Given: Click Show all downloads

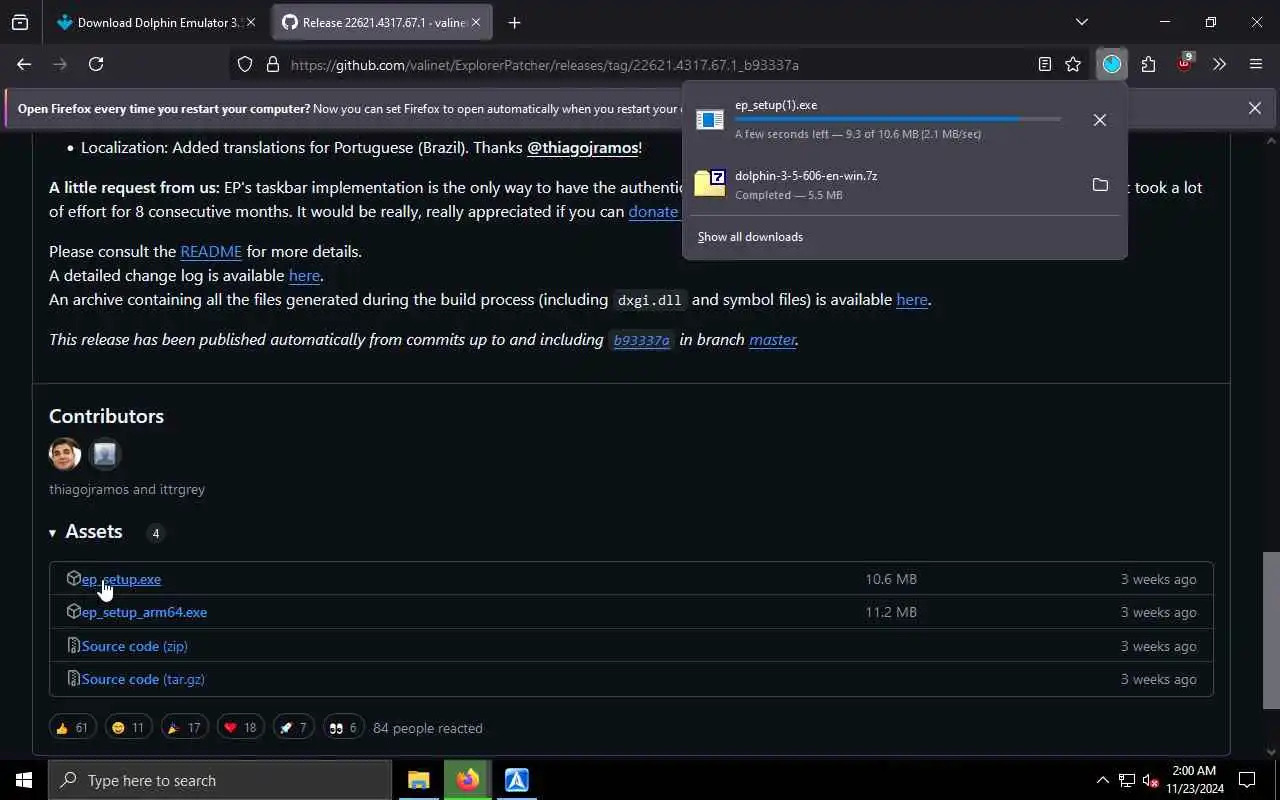Looking at the screenshot, I should 750,237.
